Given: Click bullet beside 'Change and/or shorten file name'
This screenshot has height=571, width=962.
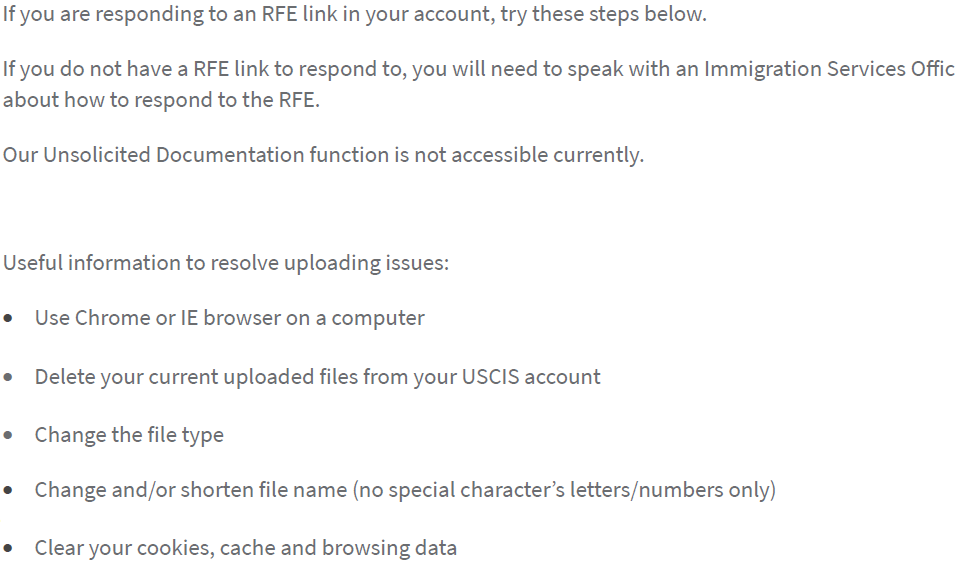Looking at the screenshot, I should (8, 490).
